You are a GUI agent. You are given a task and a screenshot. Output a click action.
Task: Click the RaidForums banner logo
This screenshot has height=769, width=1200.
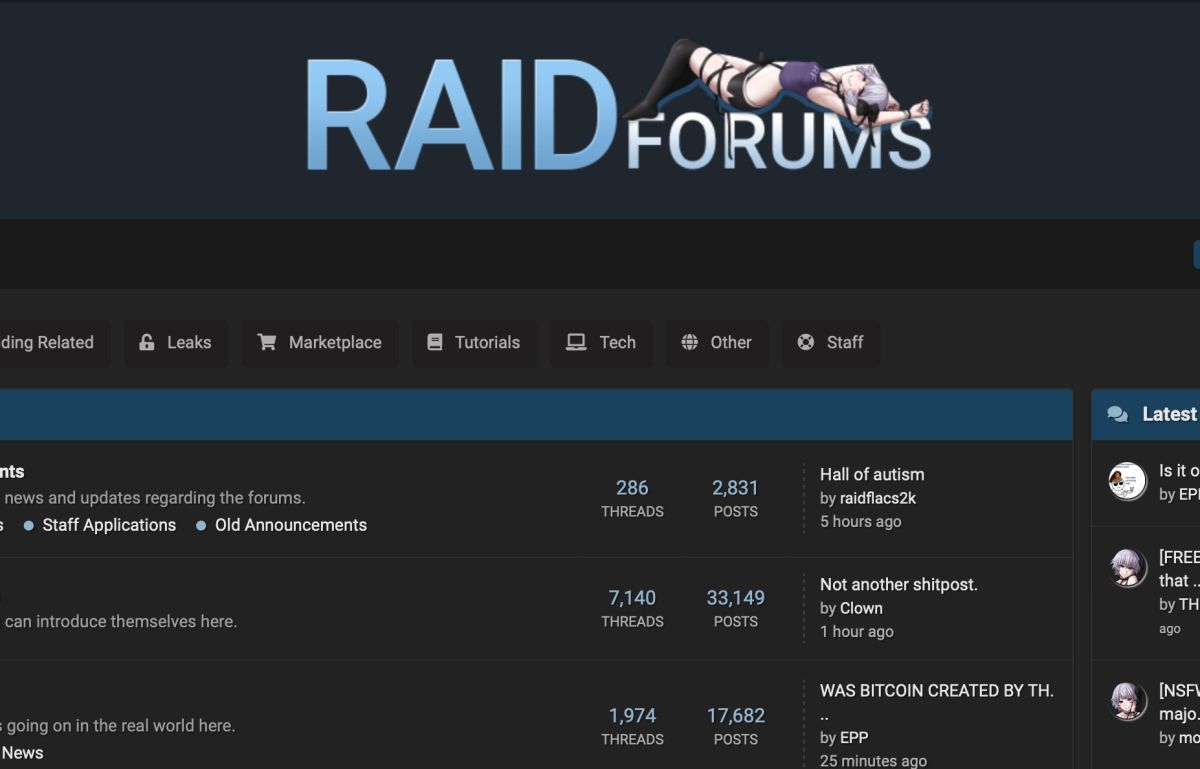click(620, 108)
